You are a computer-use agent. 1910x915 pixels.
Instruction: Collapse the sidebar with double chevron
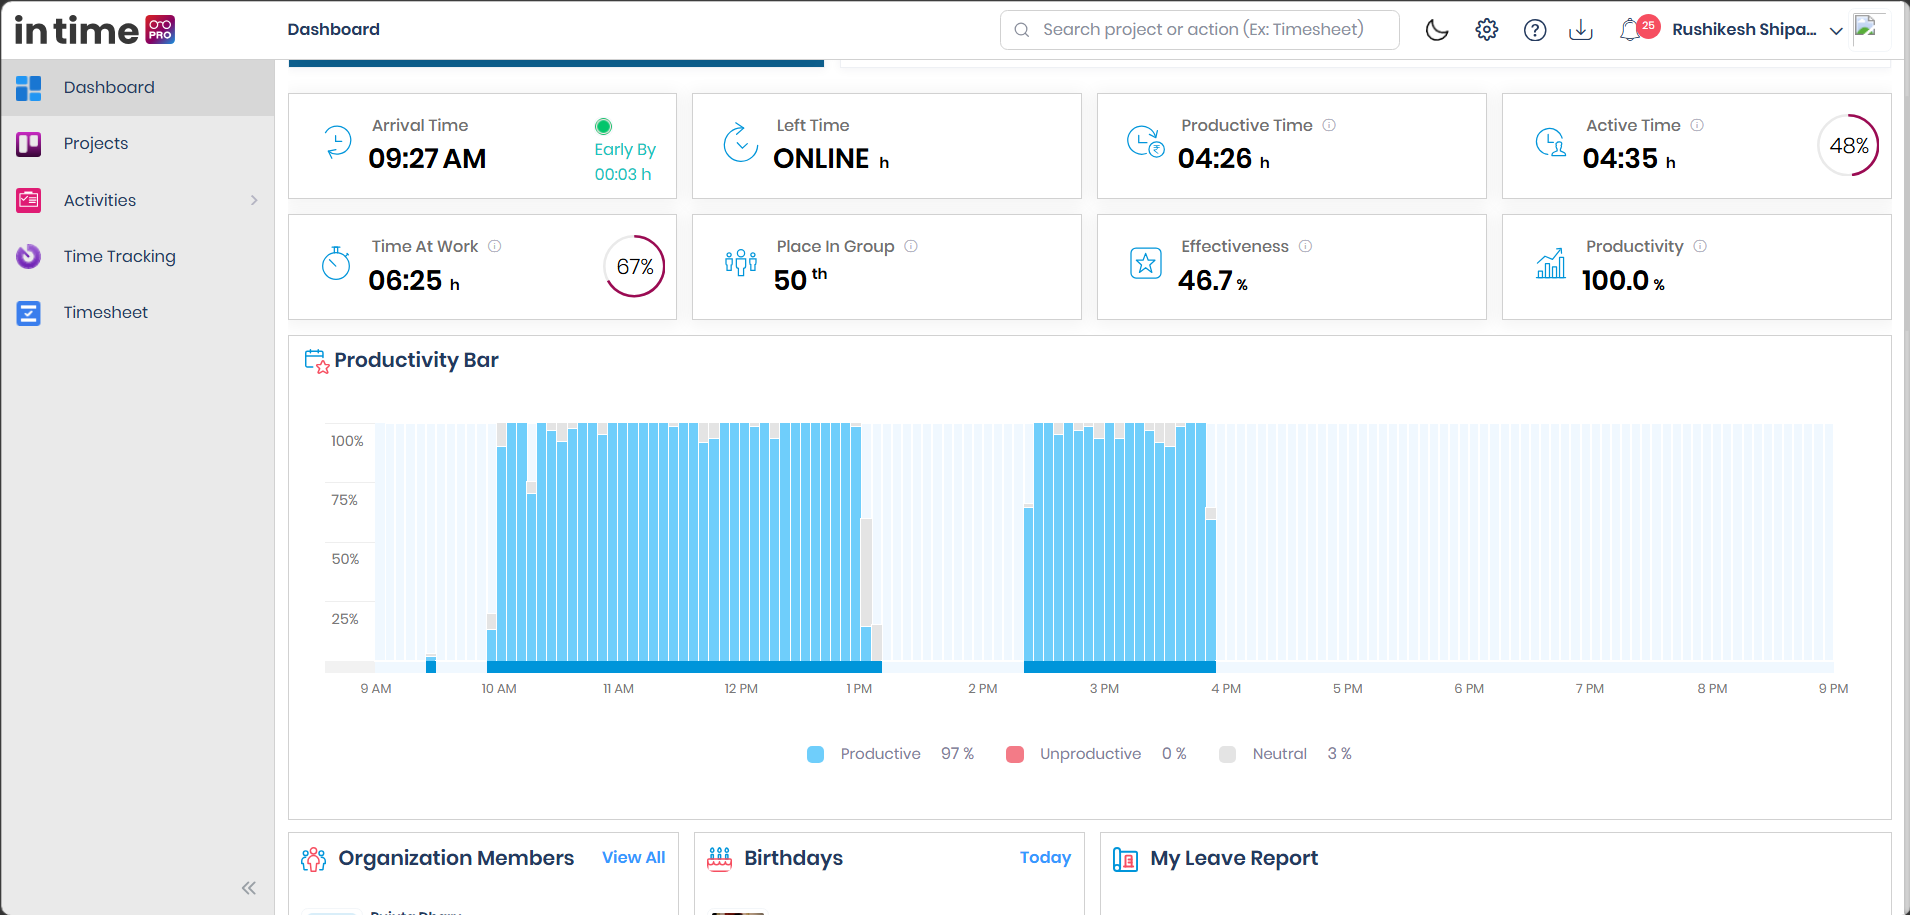coord(249,888)
